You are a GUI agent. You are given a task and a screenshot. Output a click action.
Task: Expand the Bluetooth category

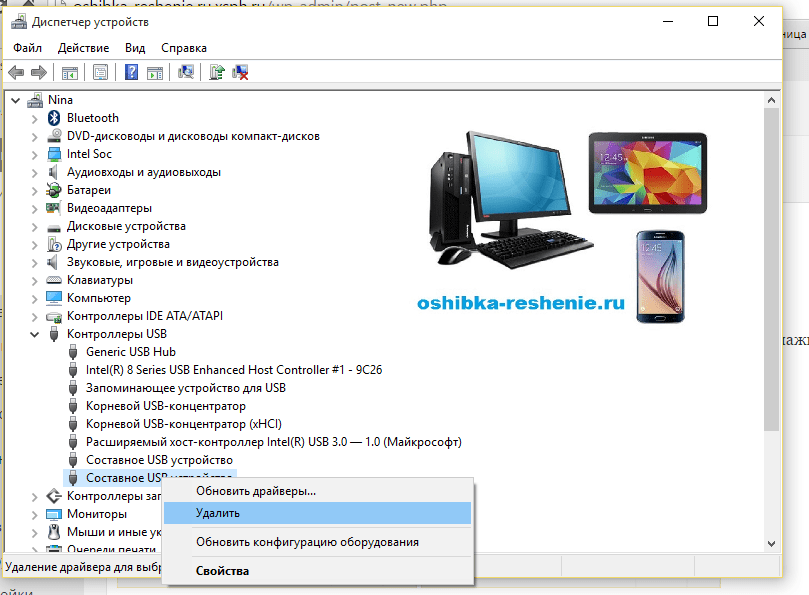pos(35,119)
